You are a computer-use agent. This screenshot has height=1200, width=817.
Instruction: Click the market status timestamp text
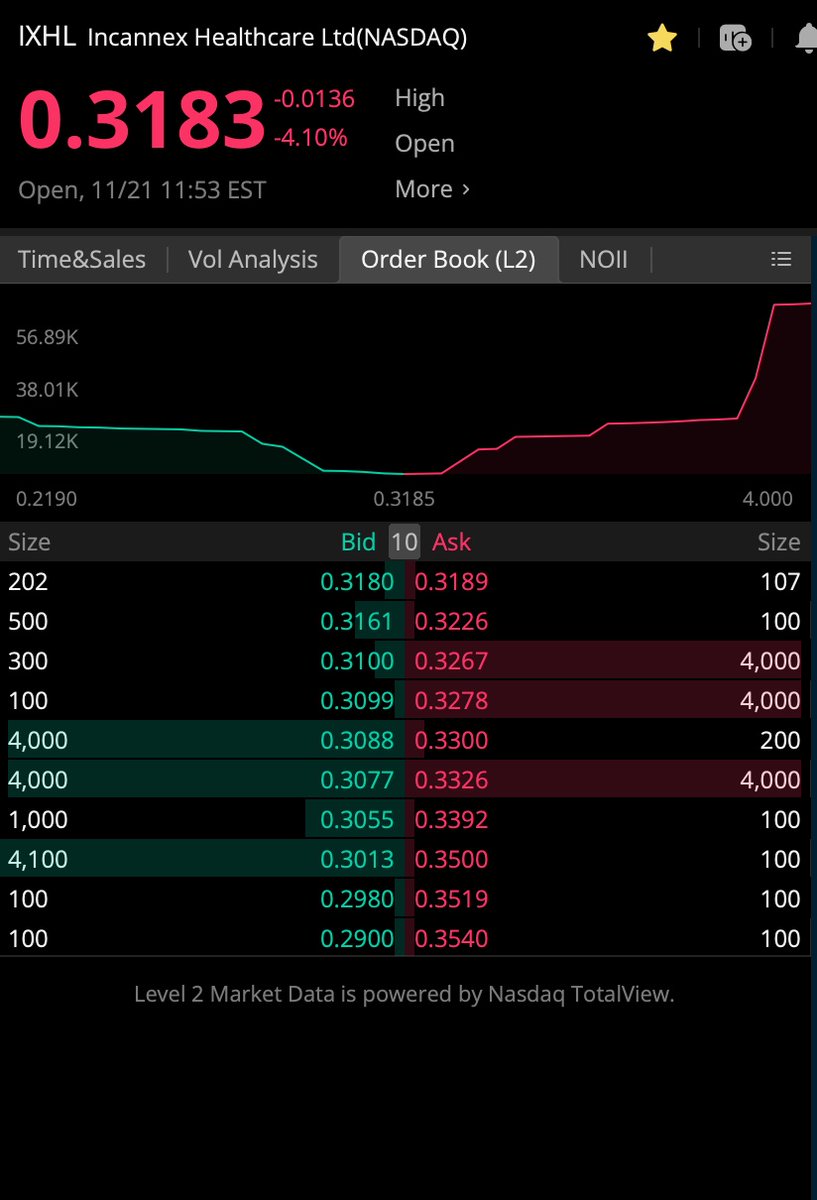tap(142, 190)
